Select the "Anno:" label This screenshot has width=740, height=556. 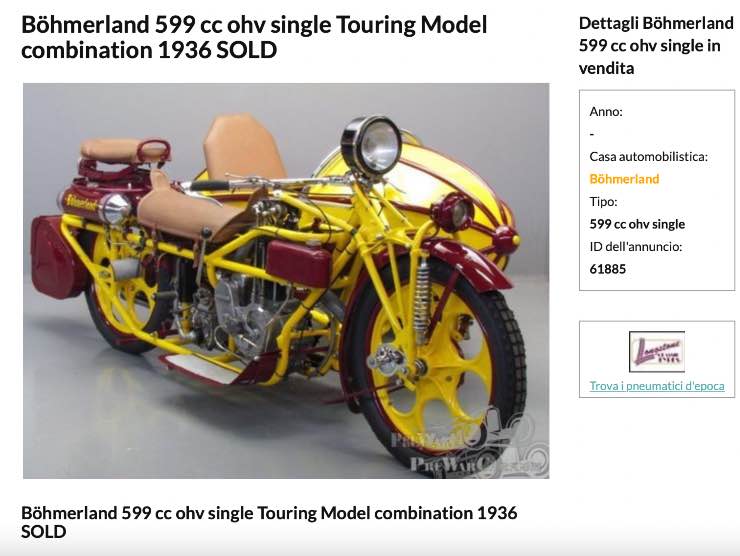[606, 111]
